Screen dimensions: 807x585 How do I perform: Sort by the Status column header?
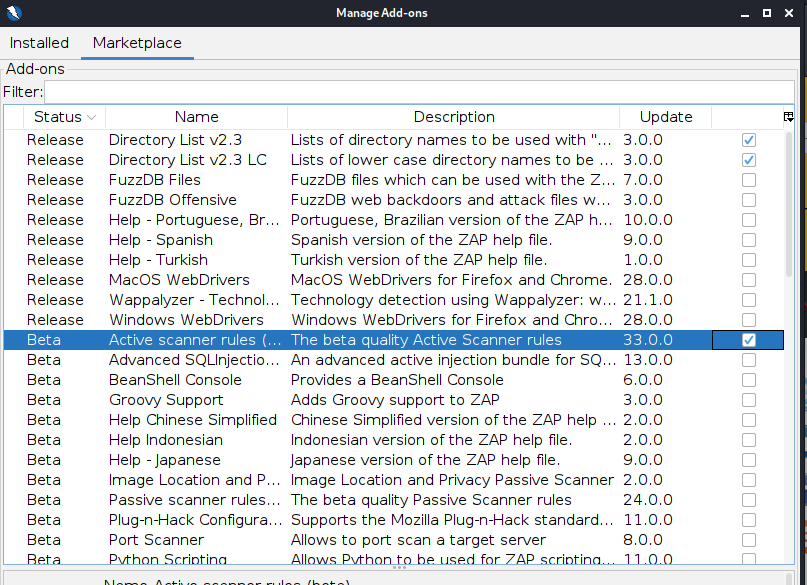pyautogui.click(x=64, y=117)
